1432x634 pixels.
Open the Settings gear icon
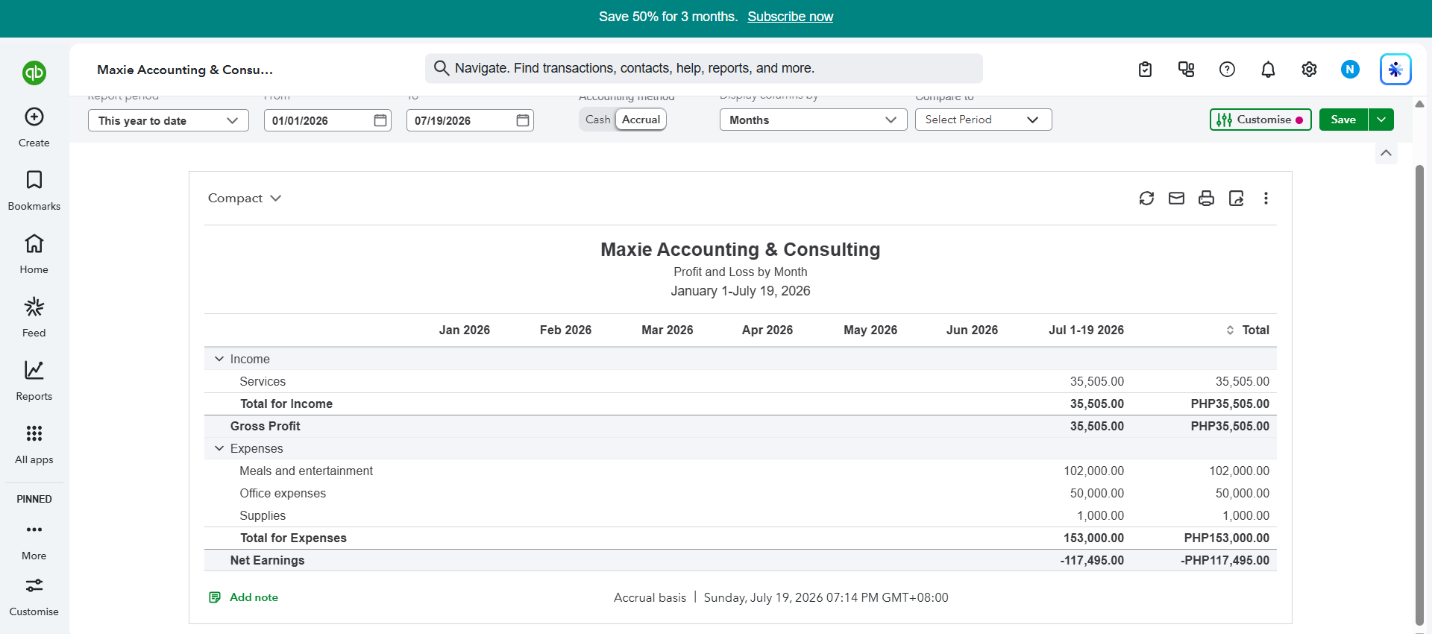1309,69
